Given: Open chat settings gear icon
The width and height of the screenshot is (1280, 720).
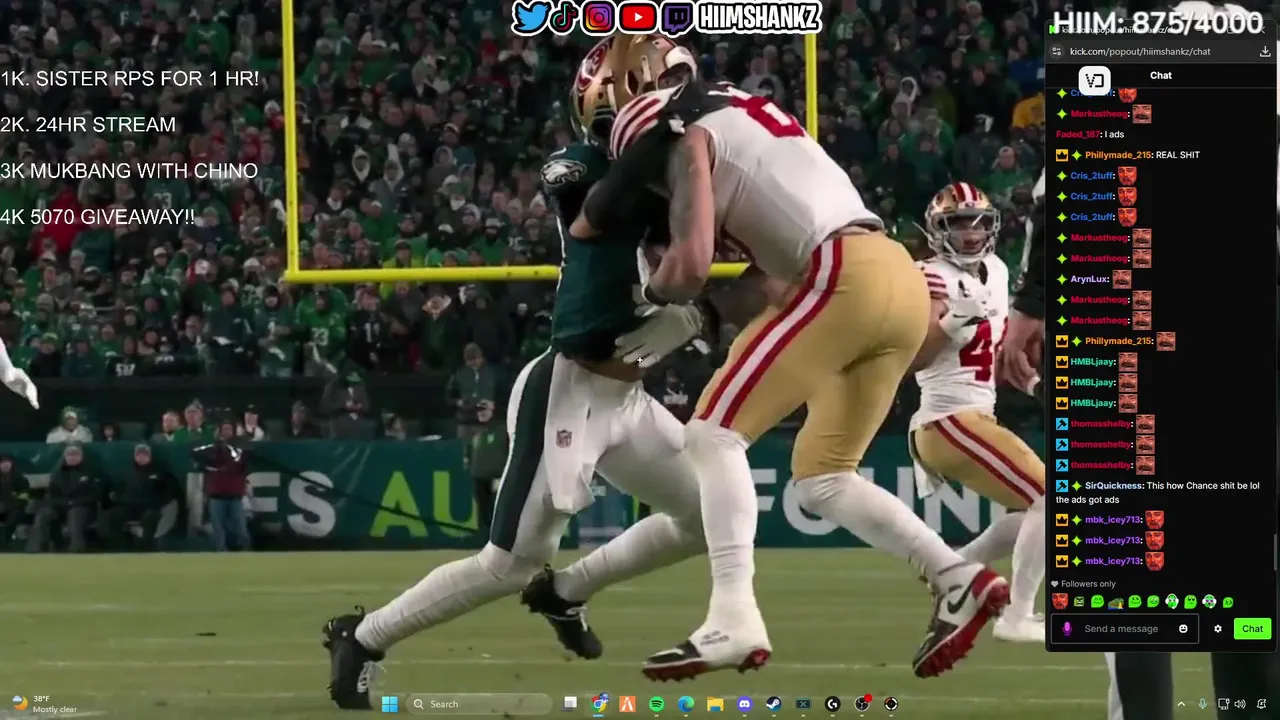Looking at the screenshot, I should click(1218, 629).
